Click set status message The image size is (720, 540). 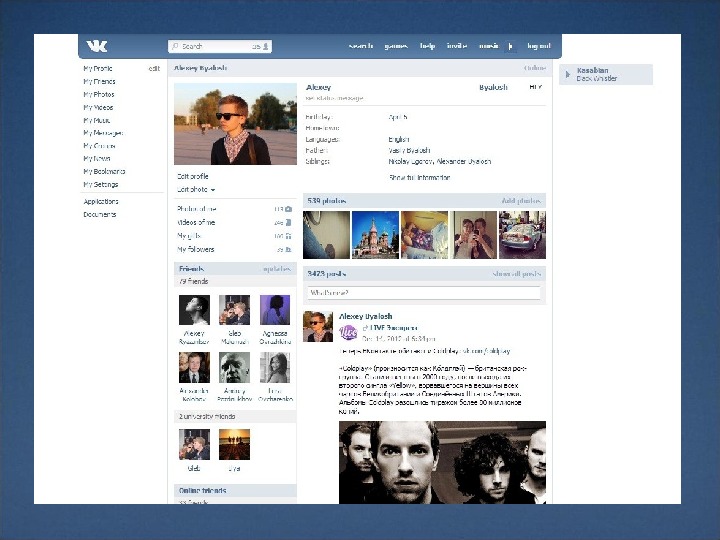coord(334,98)
